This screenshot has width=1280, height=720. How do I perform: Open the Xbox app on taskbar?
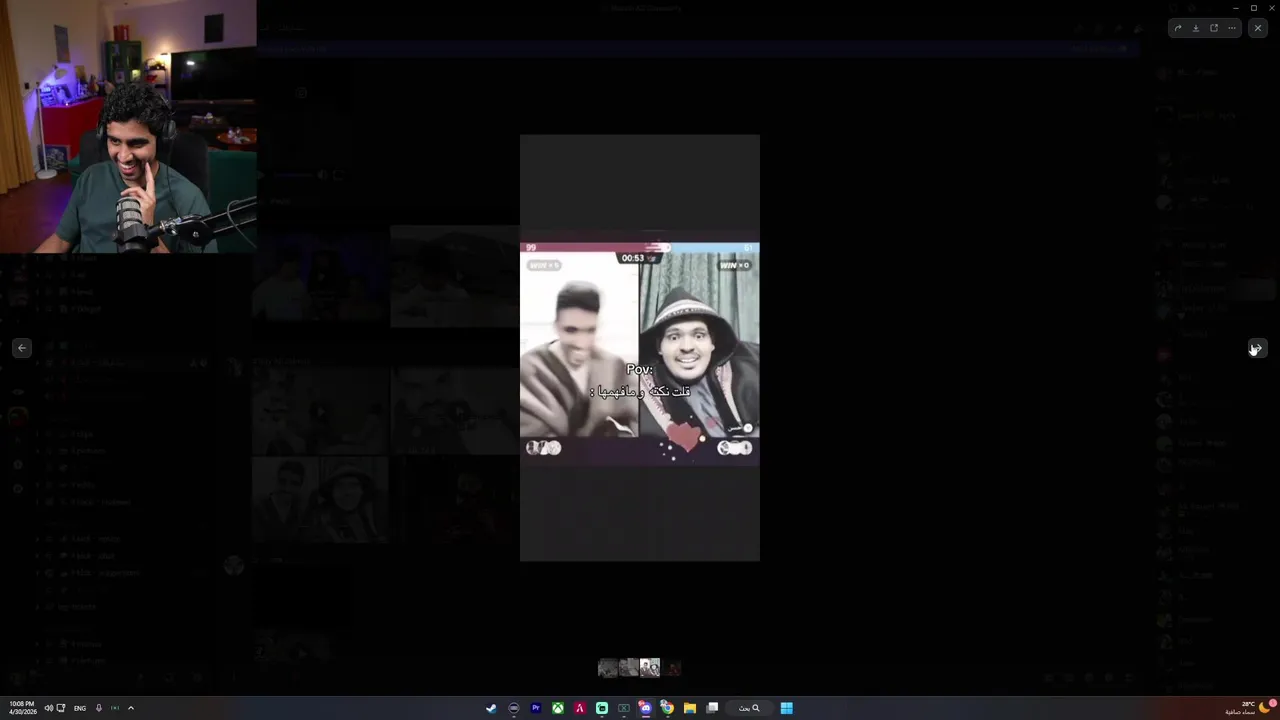[558, 708]
